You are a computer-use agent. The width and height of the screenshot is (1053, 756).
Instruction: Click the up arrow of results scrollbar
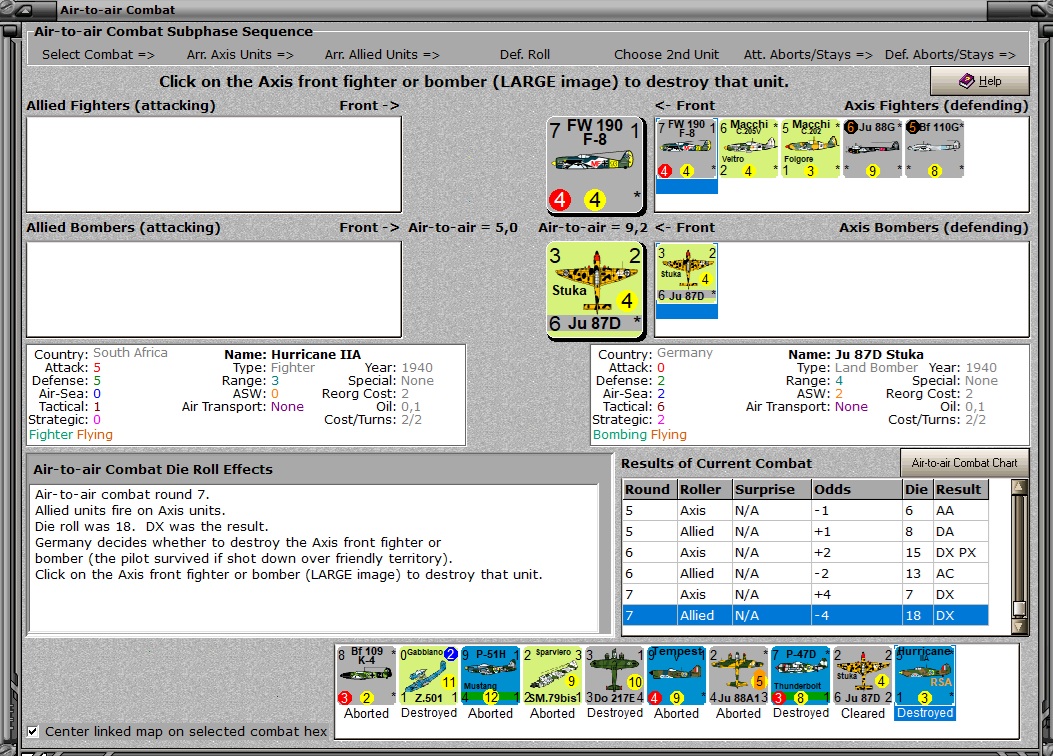point(1019,487)
